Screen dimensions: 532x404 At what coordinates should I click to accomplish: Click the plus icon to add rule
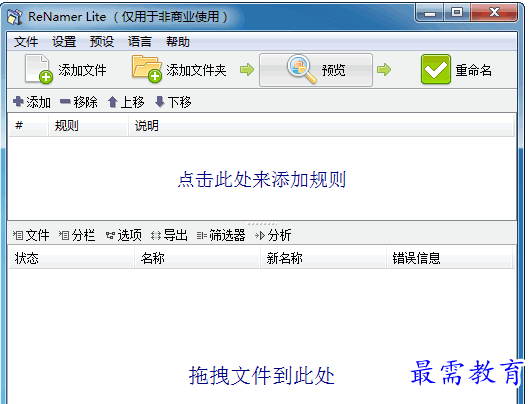pyautogui.click(x=18, y=101)
